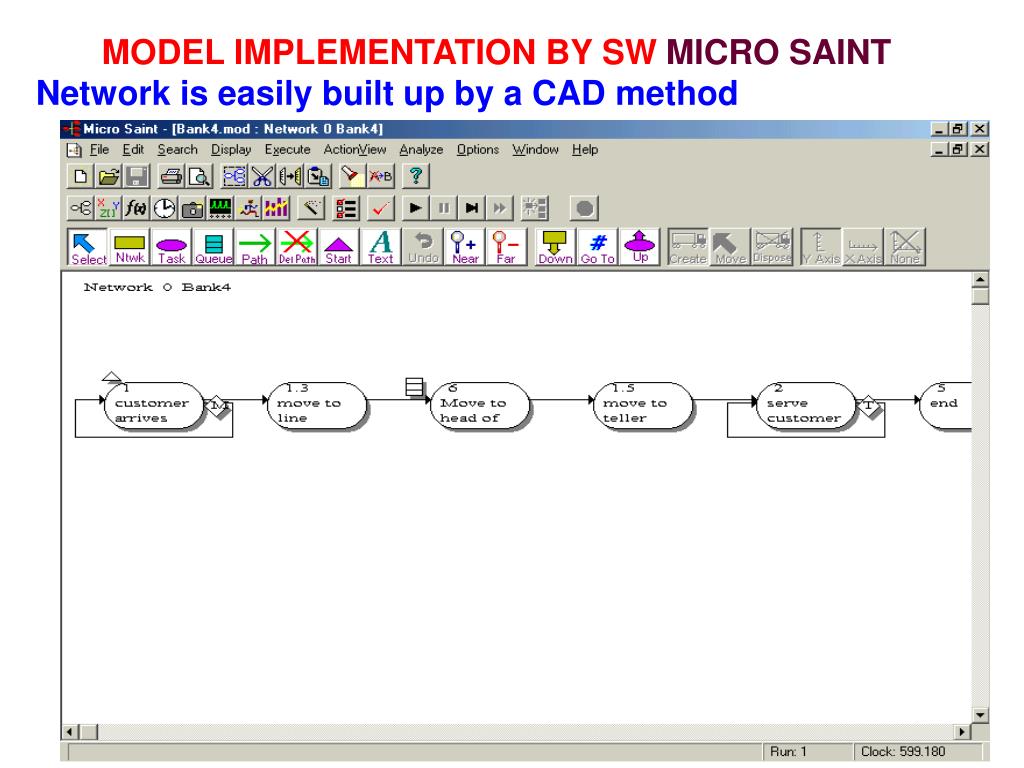Viewport: 1024px width, 768px height.
Task: Click the 'Clock: 599.180' status text
Action: pyautogui.click(x=903, y=752)
